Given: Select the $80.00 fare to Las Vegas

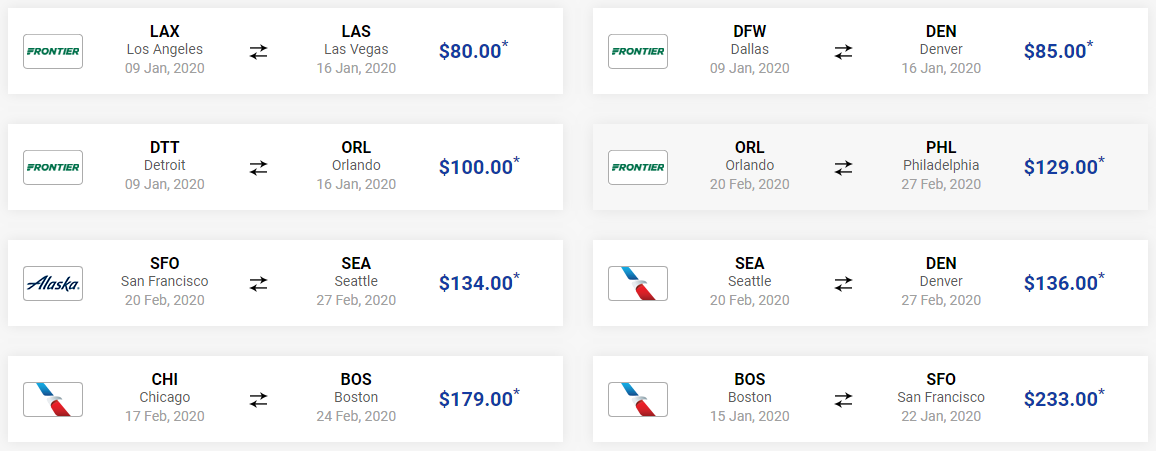Looking at the screenshot, I should click(x=474, y=50).
